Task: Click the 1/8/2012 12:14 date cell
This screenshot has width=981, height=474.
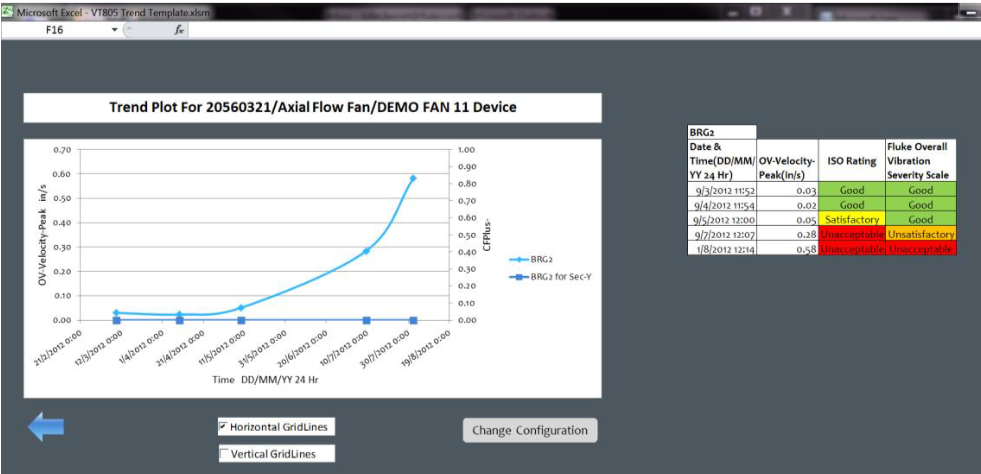Action: 722,248
